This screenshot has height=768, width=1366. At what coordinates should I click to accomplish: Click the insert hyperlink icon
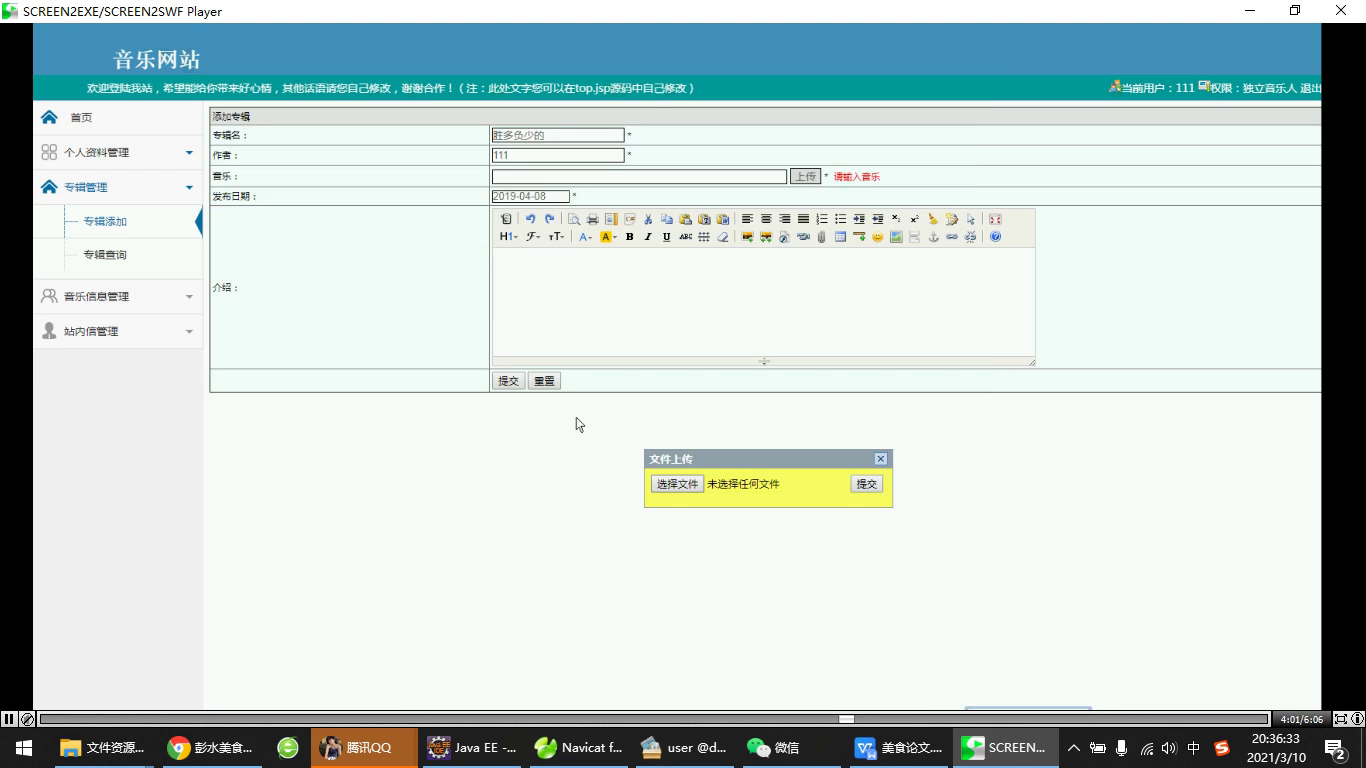tap(952, 237)
